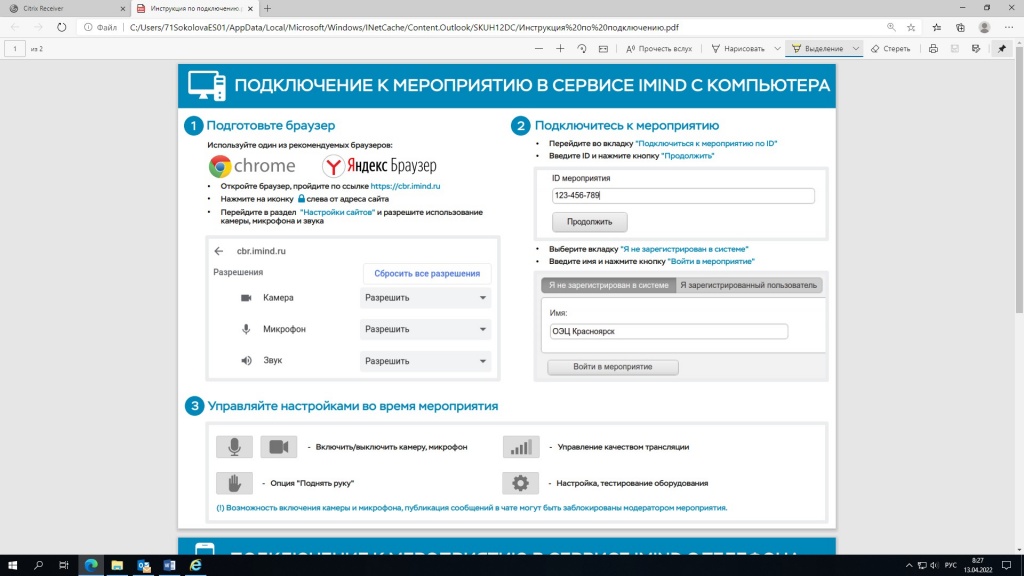This screenshot has height=576, width=1024.
Task: Expand the Выделение color options dropdown arrow
Action: pos(853,48)
